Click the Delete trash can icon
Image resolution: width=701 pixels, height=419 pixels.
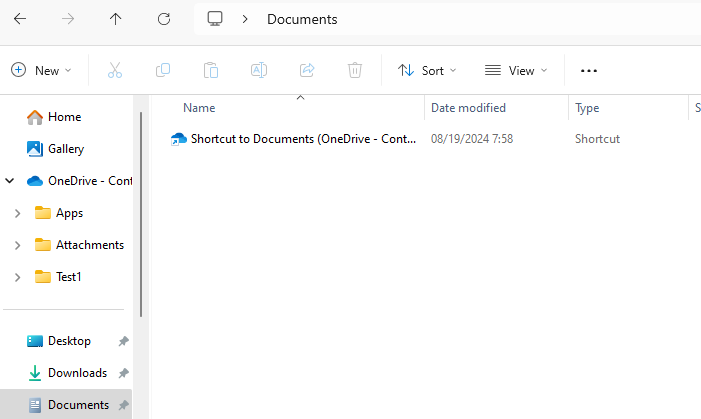click(x=355, y=70)
